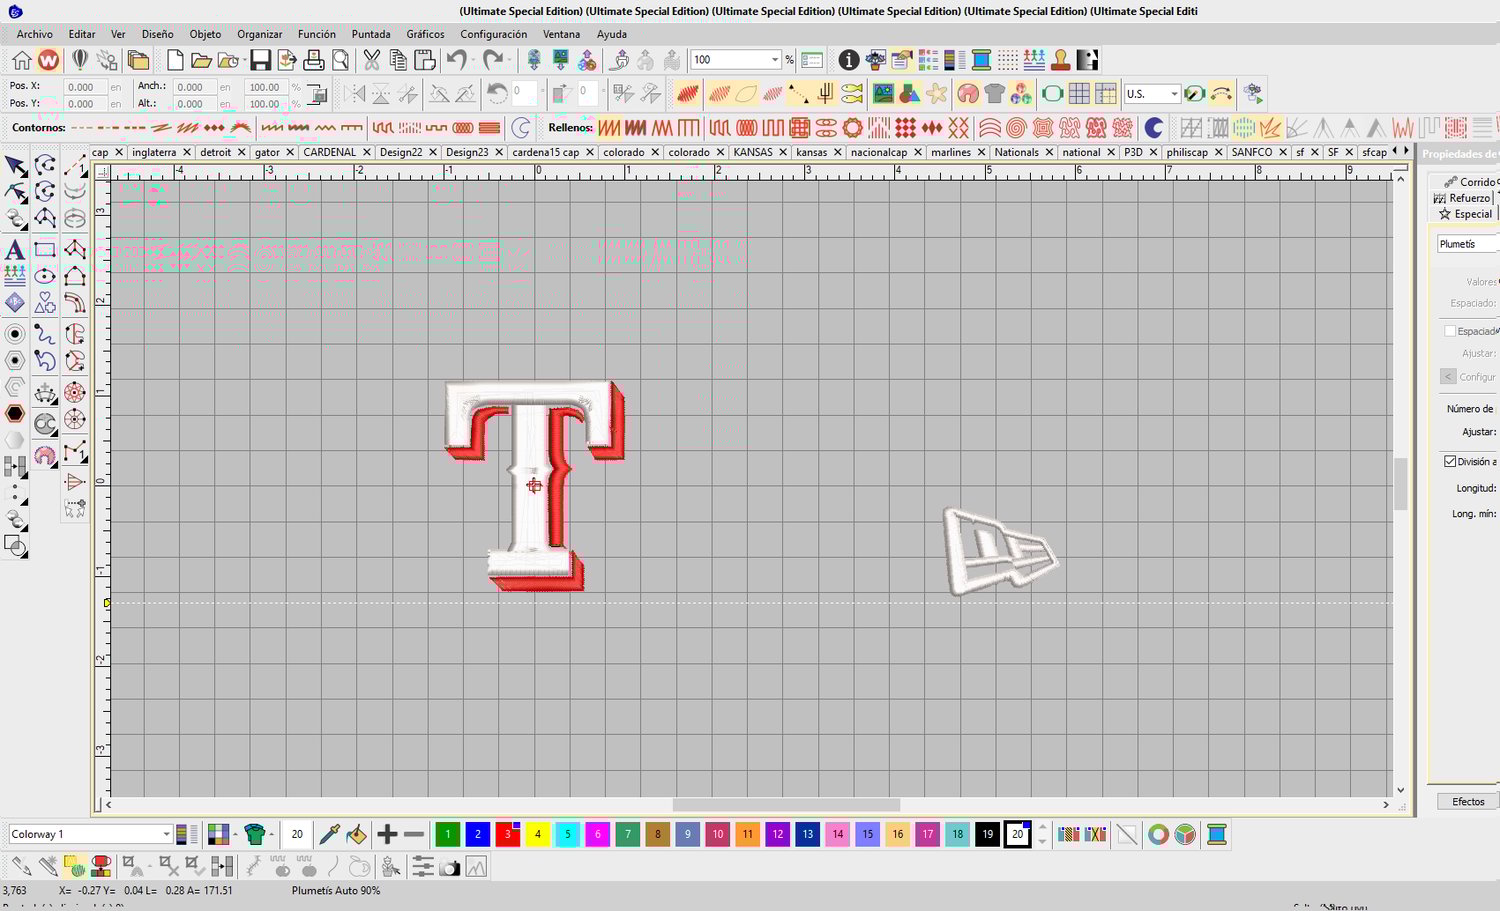Click the camera capture icon in bottom toolbar

click(449, 867)
